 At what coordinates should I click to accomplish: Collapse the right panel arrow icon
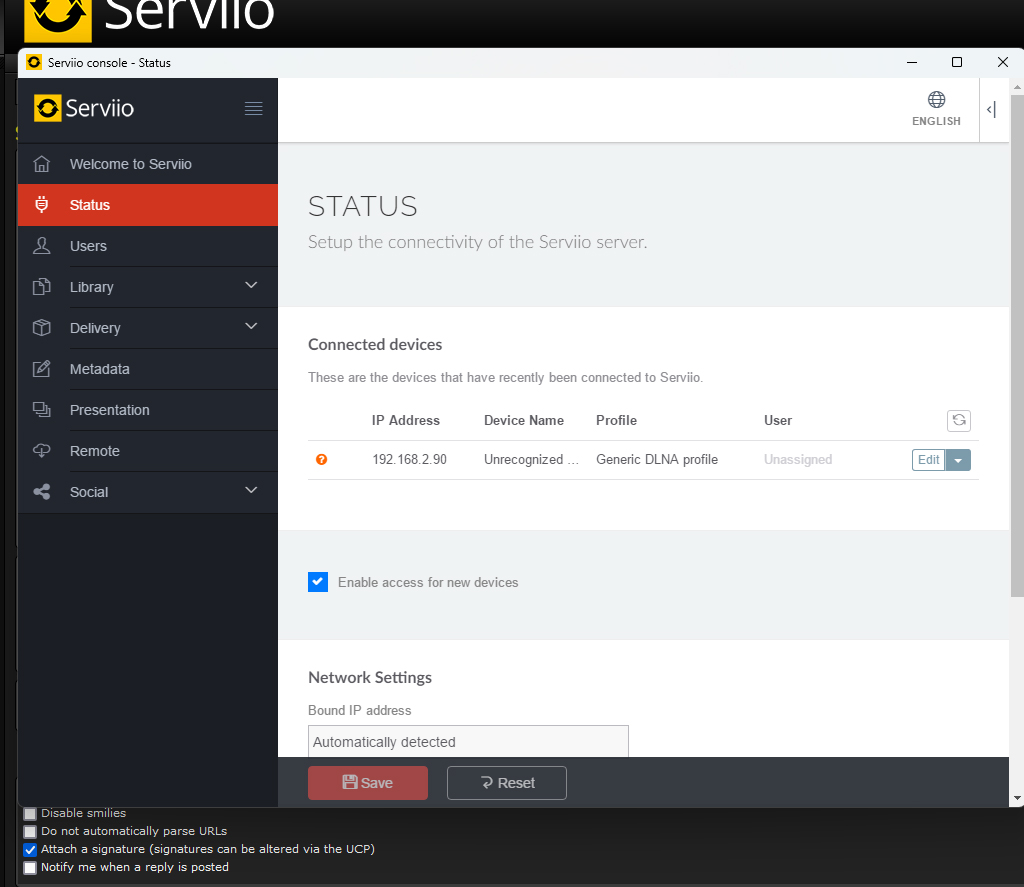[991, 110]
